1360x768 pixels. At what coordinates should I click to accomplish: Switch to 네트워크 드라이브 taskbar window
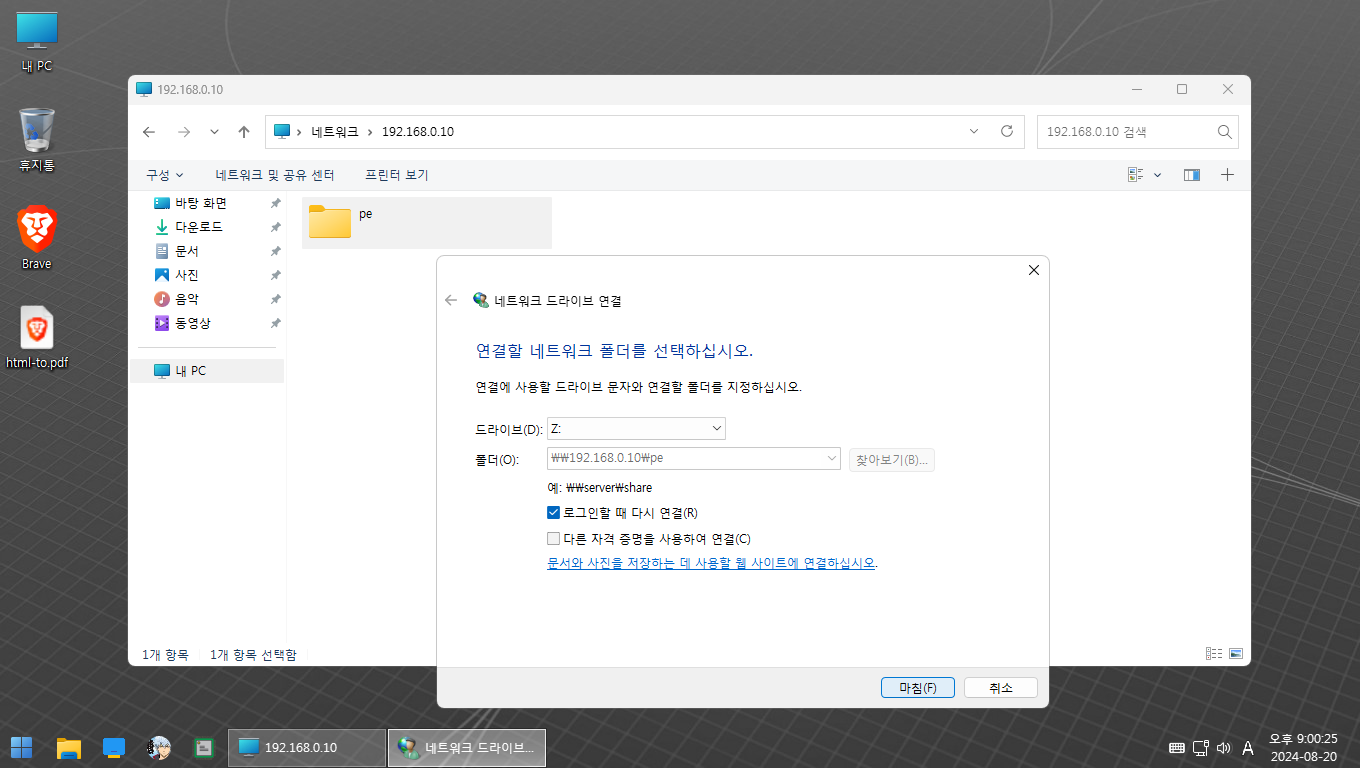tap(467, 747)
